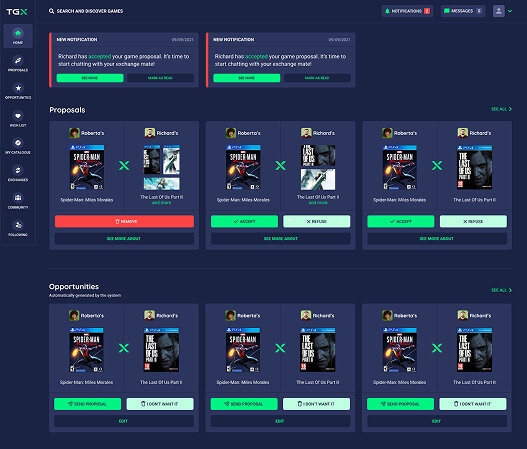527x449 pixels.
Task: Click The Last Of Us cover in first Opportunities card
Action: pos(161,350)
